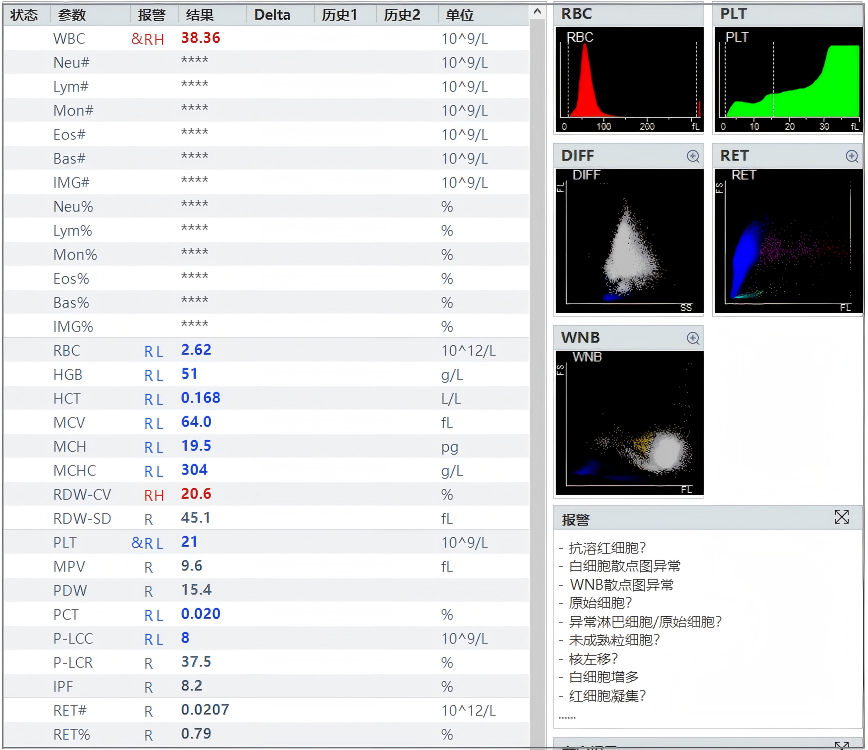This screenshot has width=868, height=750.
Task: Select the IMG# parameter row
Action: coord(266,183)
